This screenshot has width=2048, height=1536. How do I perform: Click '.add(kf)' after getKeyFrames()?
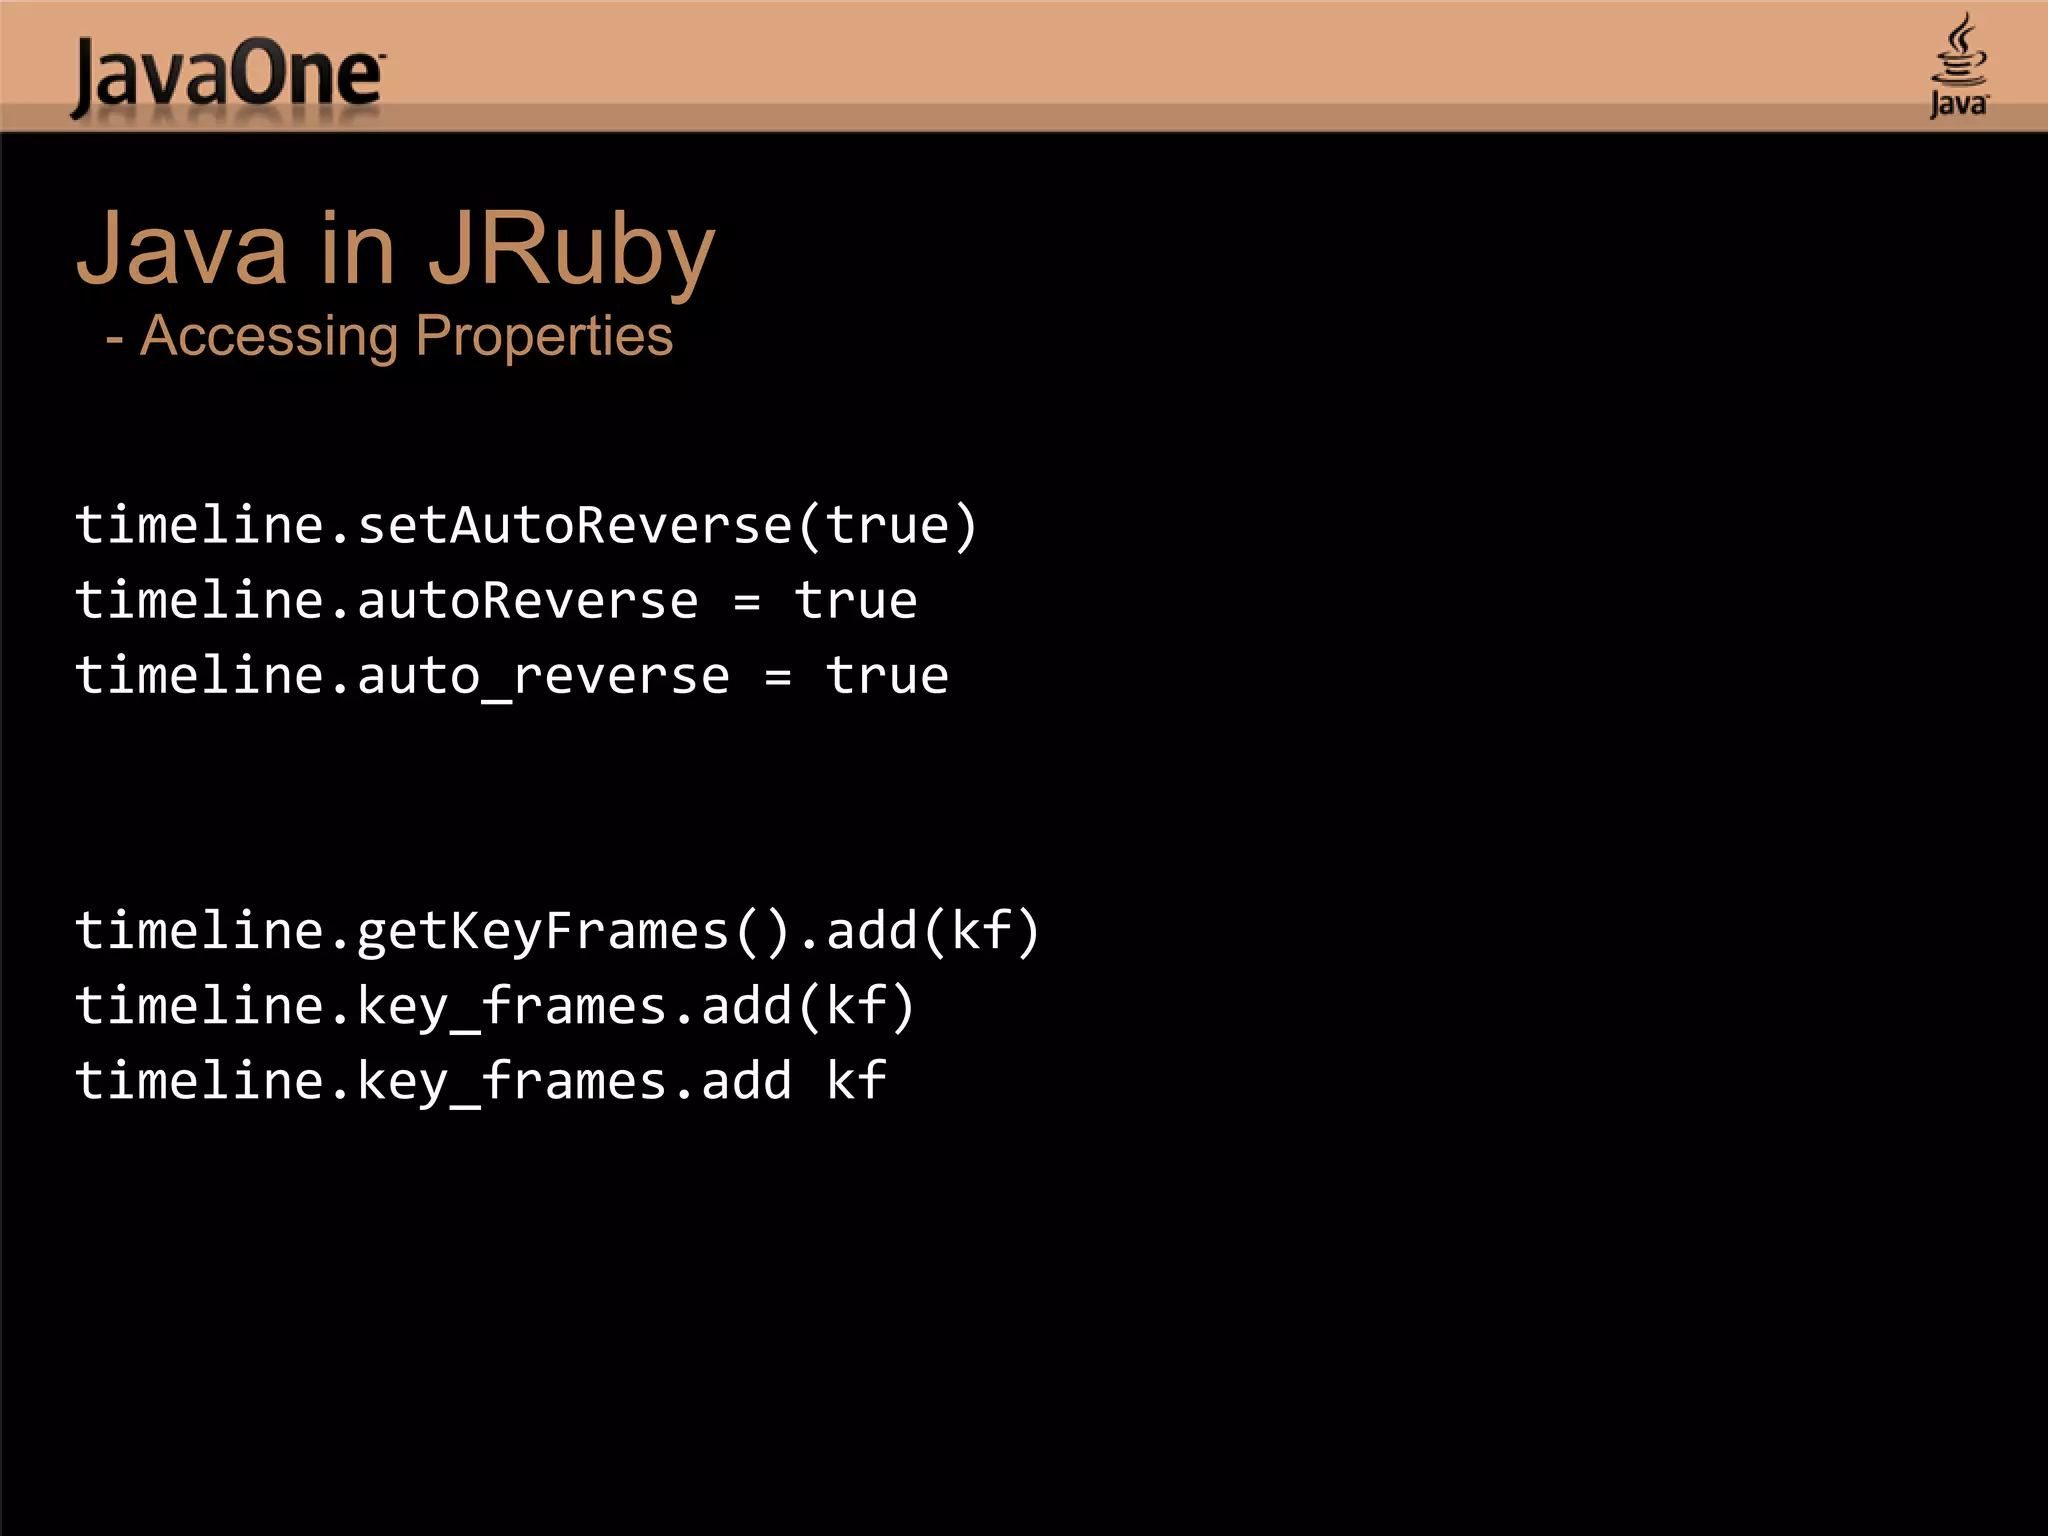[920, 932]
